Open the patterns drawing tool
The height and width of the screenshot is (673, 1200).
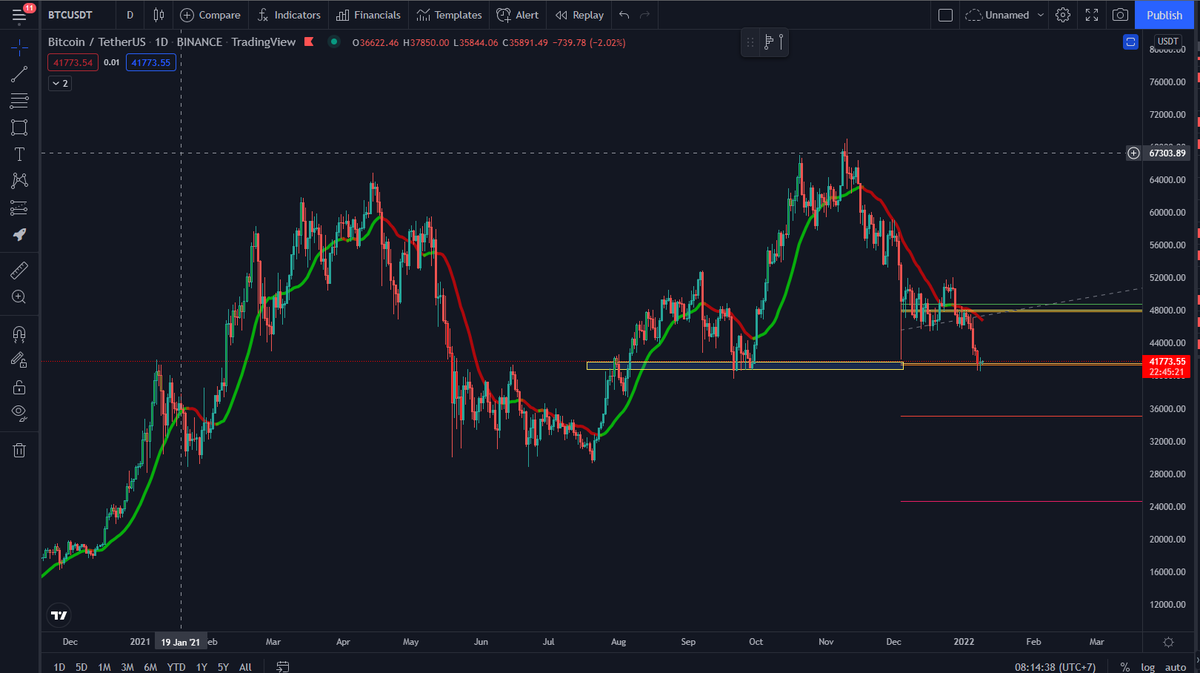coord(19,181)
